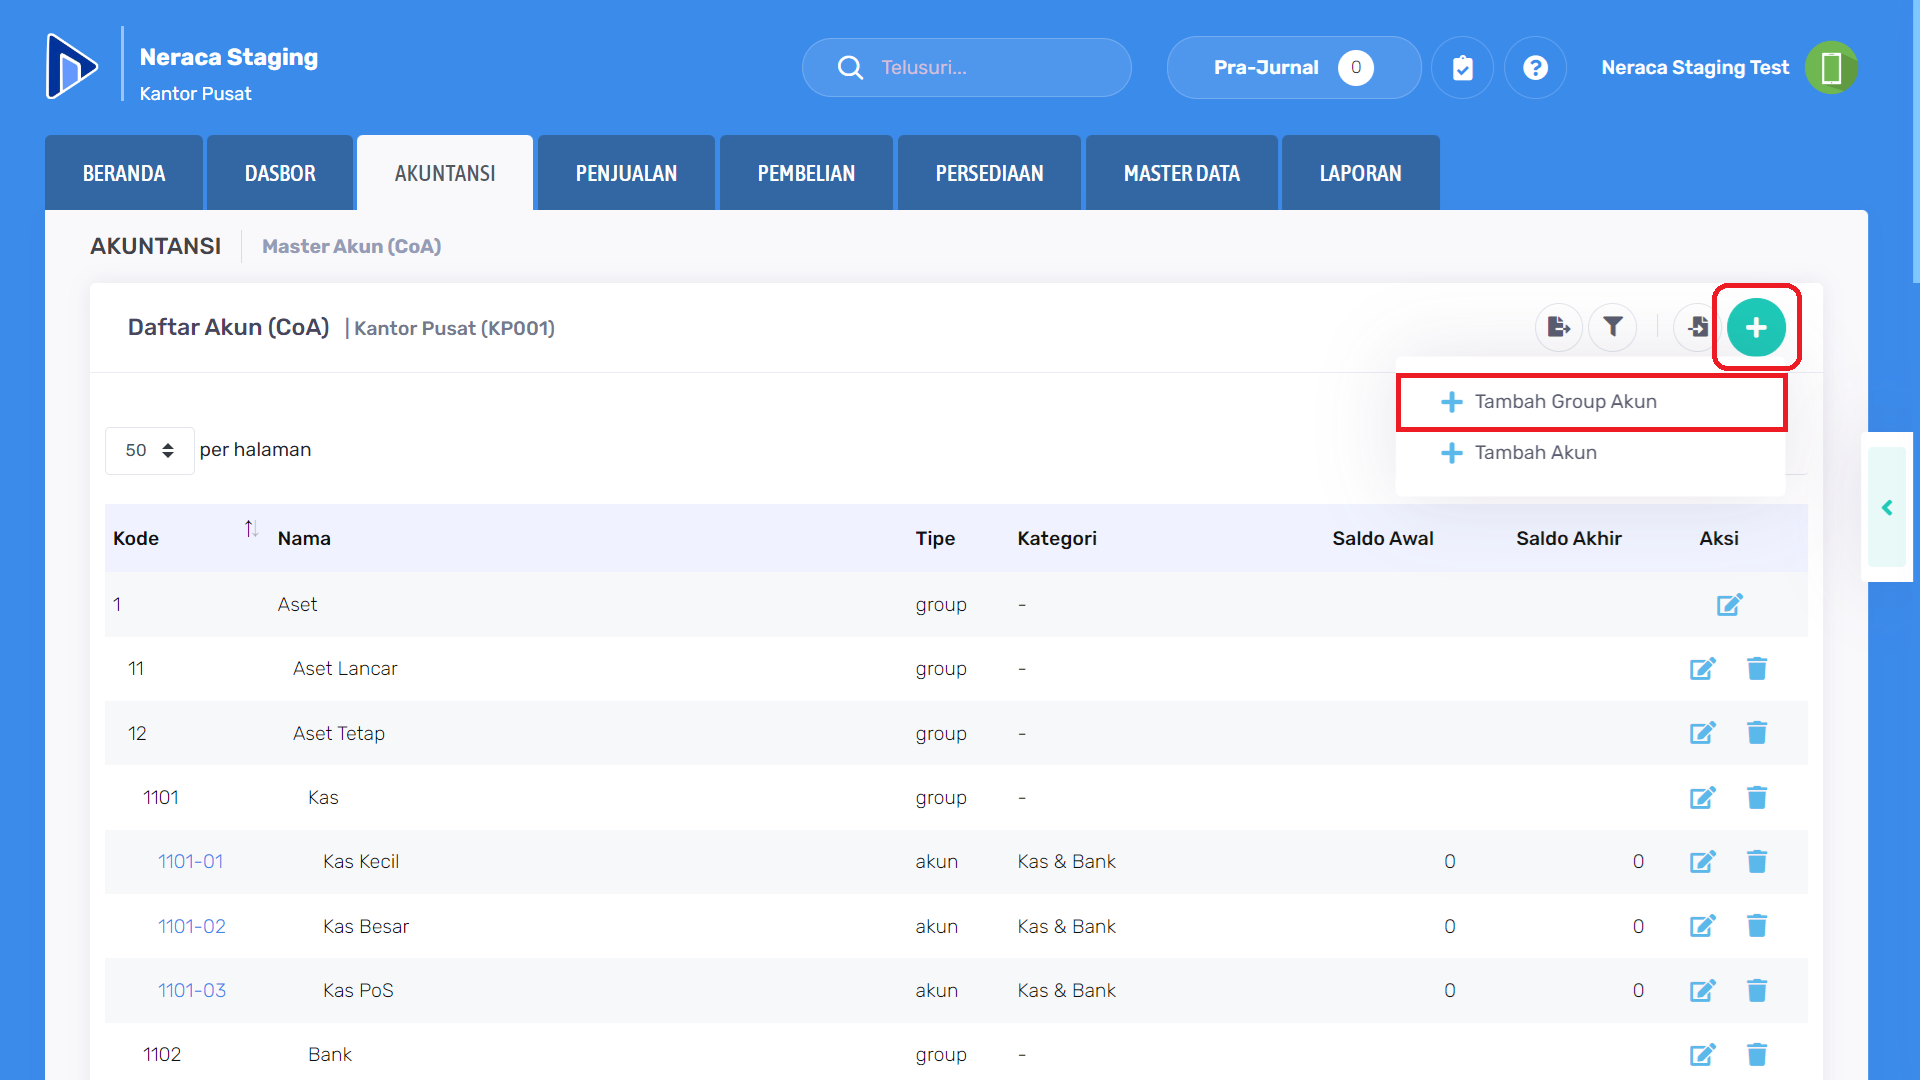
Task: Click the Saldo Akhir column header
Action: click(x=1569, y=538)
